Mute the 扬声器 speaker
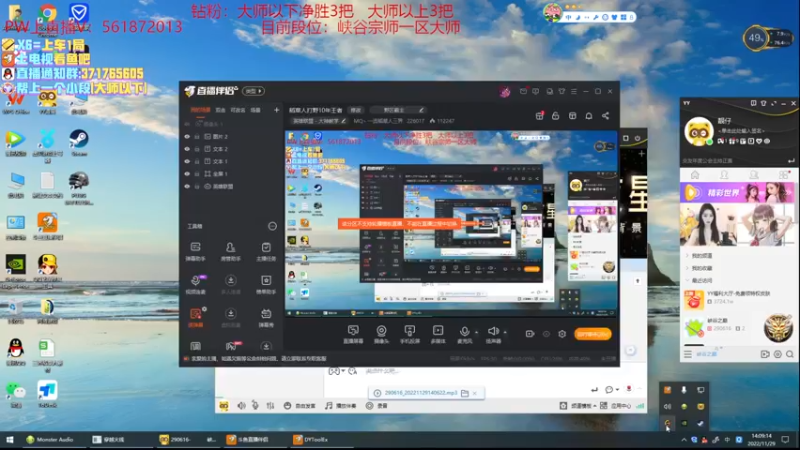The width and height of the screenshot is (800, 450). click(x=493, y=334)
